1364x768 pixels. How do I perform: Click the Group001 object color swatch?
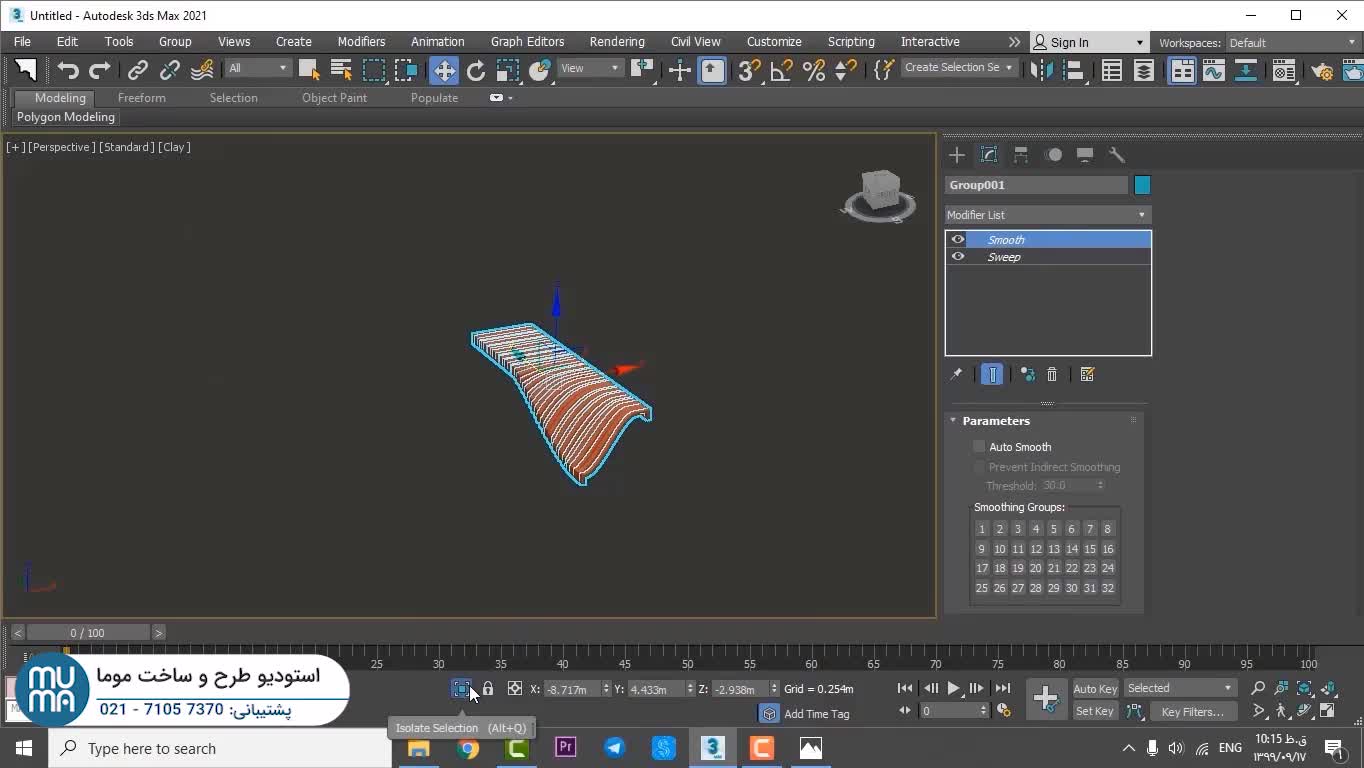1142,185
